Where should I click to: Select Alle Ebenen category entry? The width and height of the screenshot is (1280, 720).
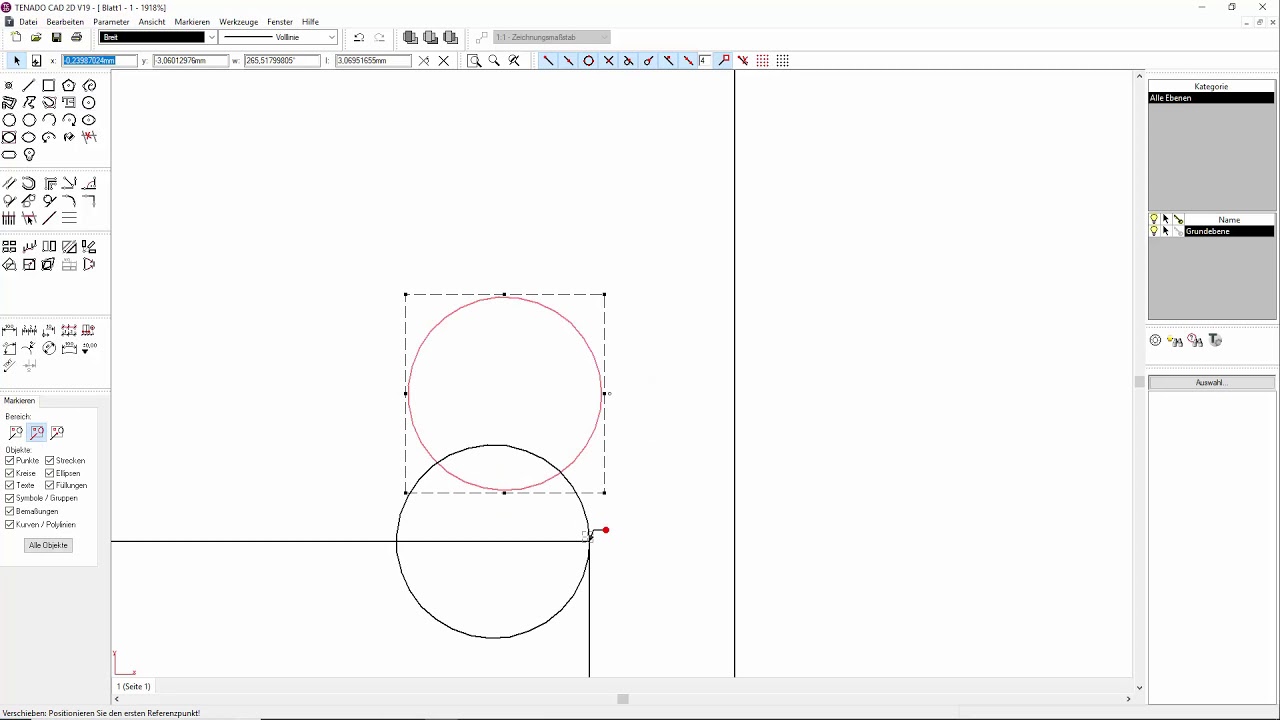point(1211,98)
